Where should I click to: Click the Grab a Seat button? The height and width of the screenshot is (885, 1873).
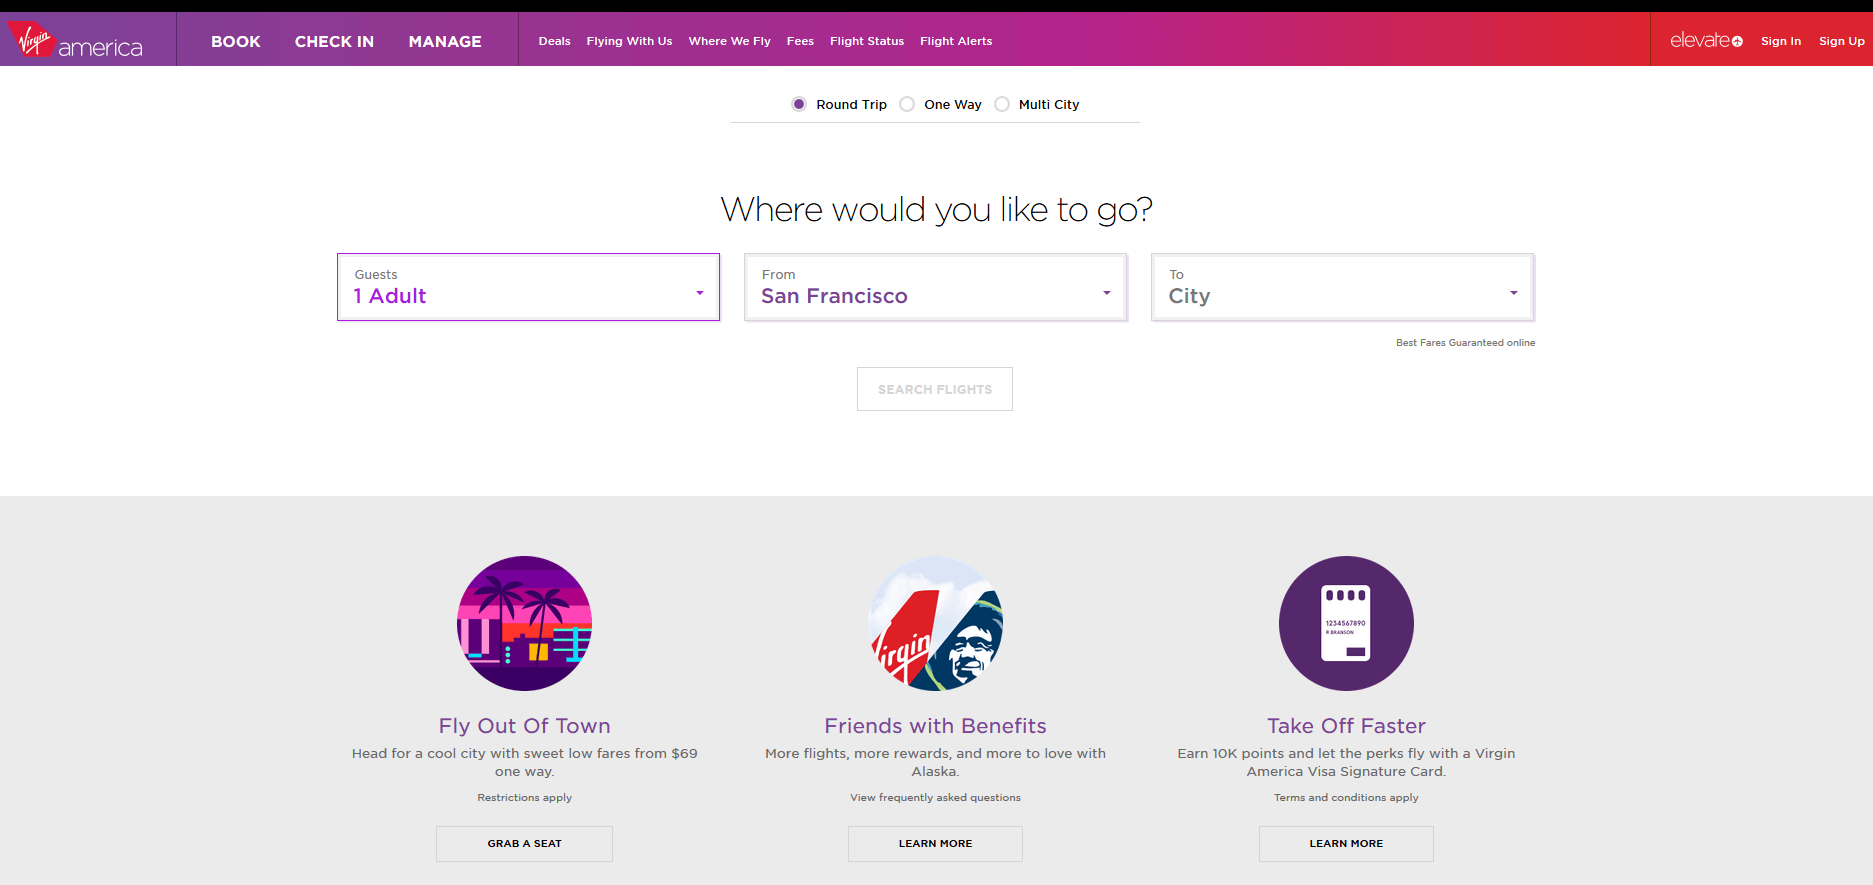(x=524, y=844)
